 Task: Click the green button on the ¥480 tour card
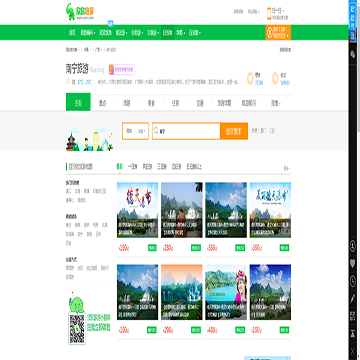(240, 330)
